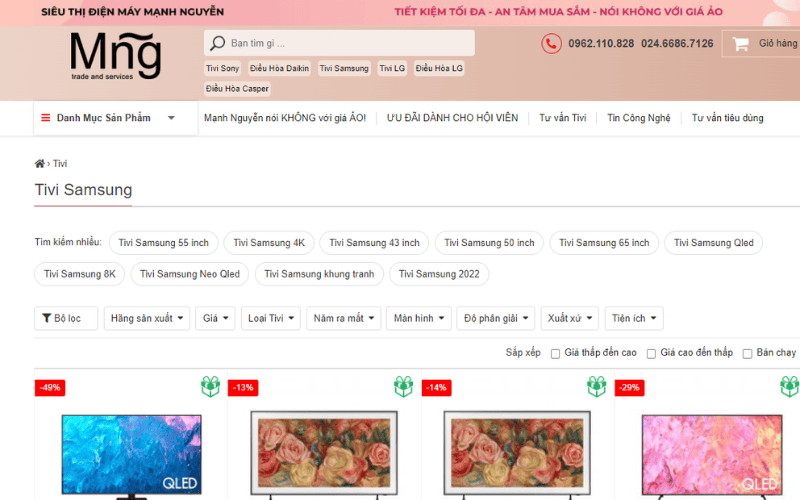Viewport: 800px width, 500px height.
Task: Click the gift icon on the -49% product
Action: [x=210, y=386]
